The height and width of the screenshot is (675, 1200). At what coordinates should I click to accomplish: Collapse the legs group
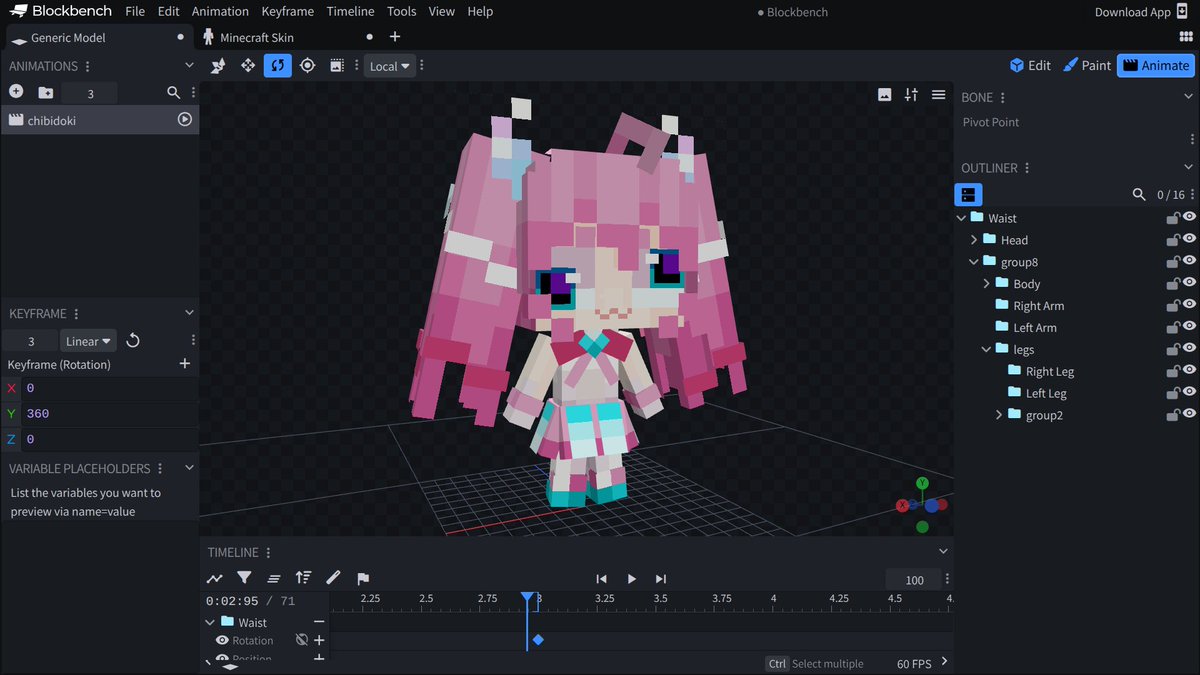pos(987,349)
